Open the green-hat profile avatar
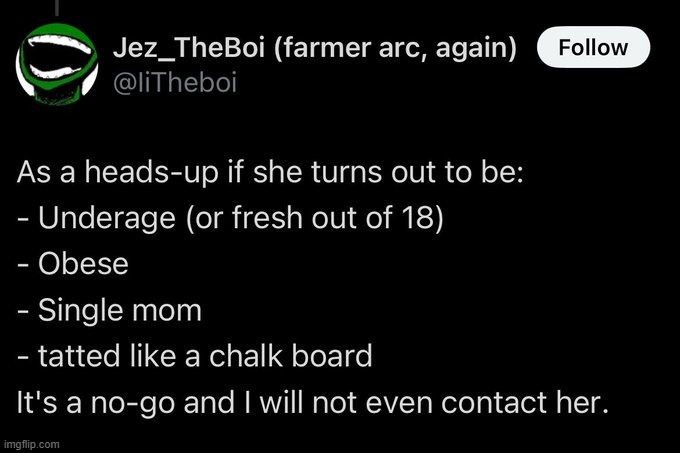 (57, 64)
